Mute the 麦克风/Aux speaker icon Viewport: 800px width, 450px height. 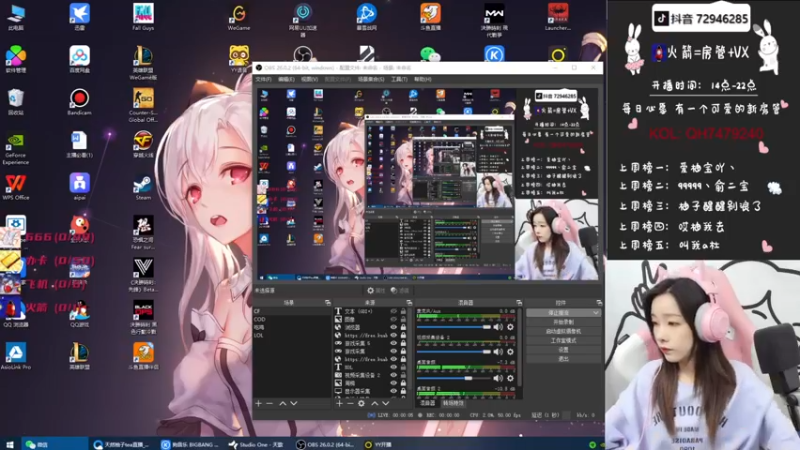[x=498, y=327]
